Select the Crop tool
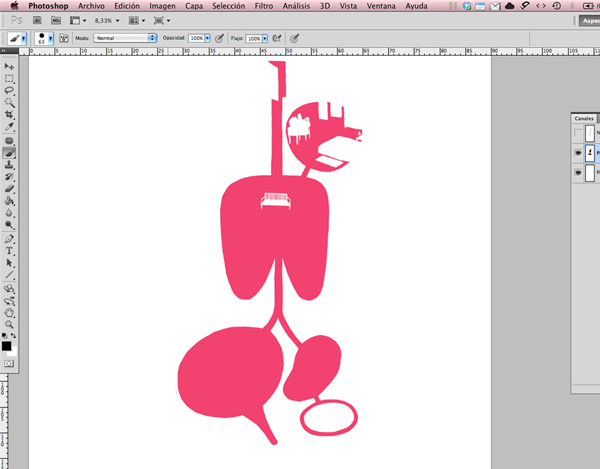Screen dimensions: 600x469 (x=10, y=115)
